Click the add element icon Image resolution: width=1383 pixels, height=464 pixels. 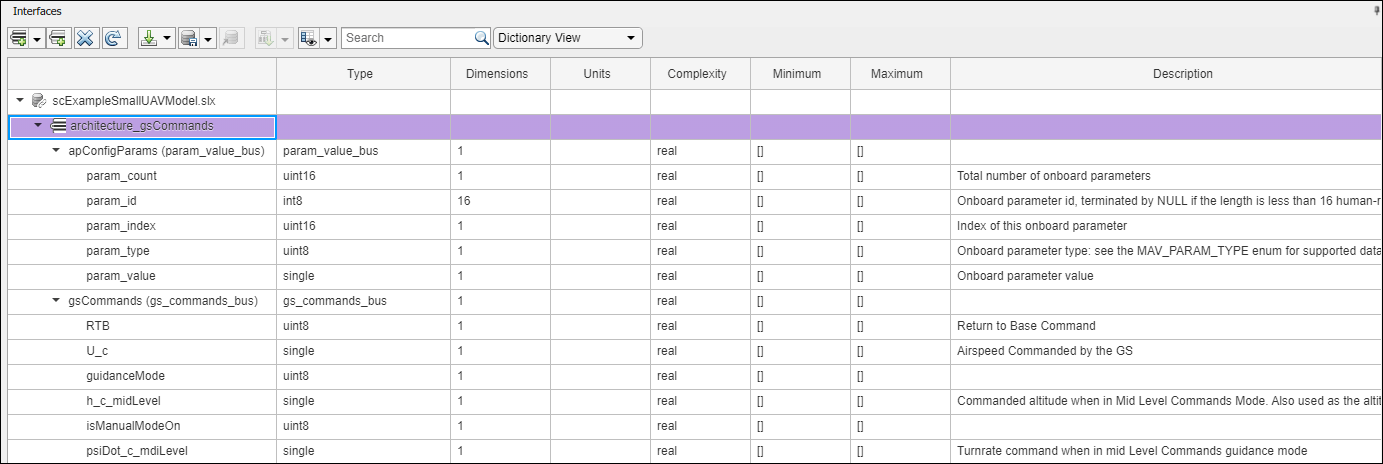58,38
